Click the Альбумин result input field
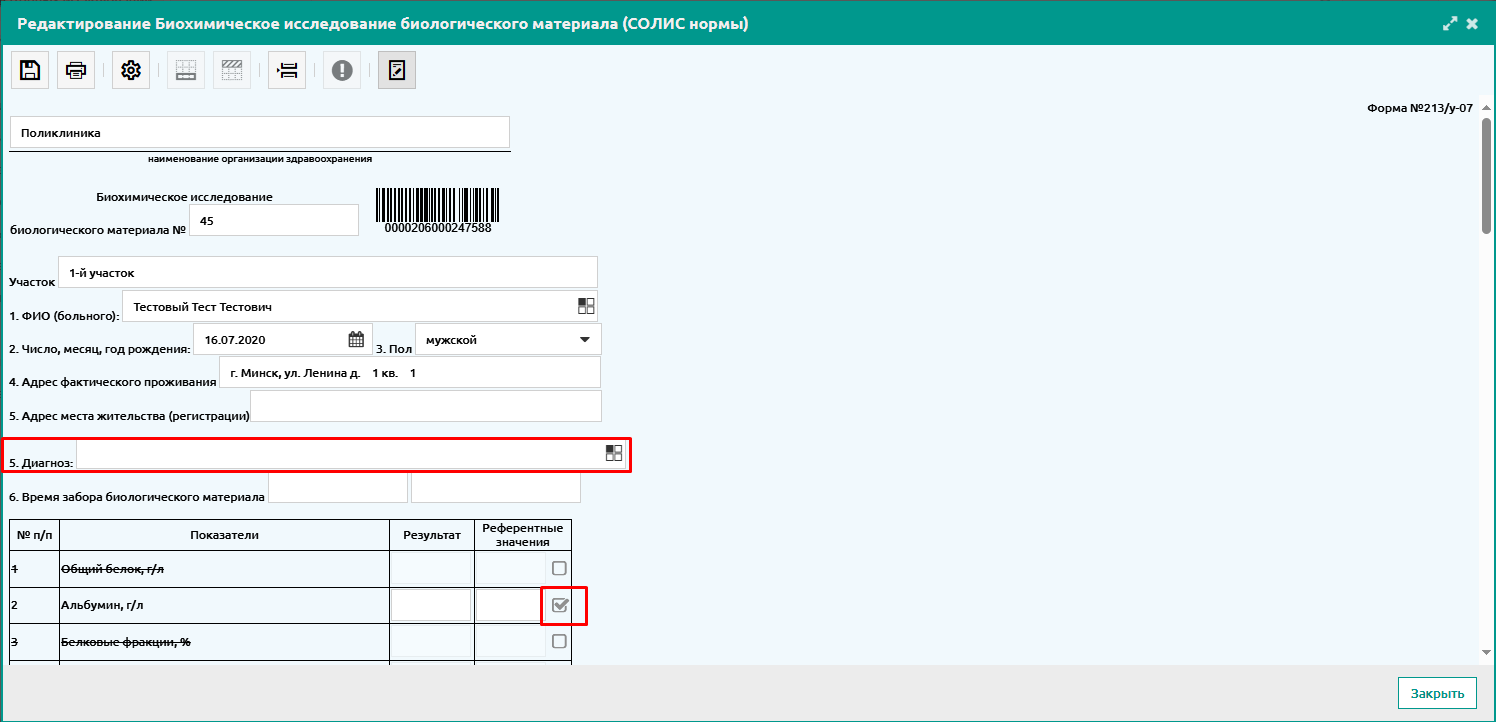The height and width of the screenshot is (722, 1496). click(431, 605)
